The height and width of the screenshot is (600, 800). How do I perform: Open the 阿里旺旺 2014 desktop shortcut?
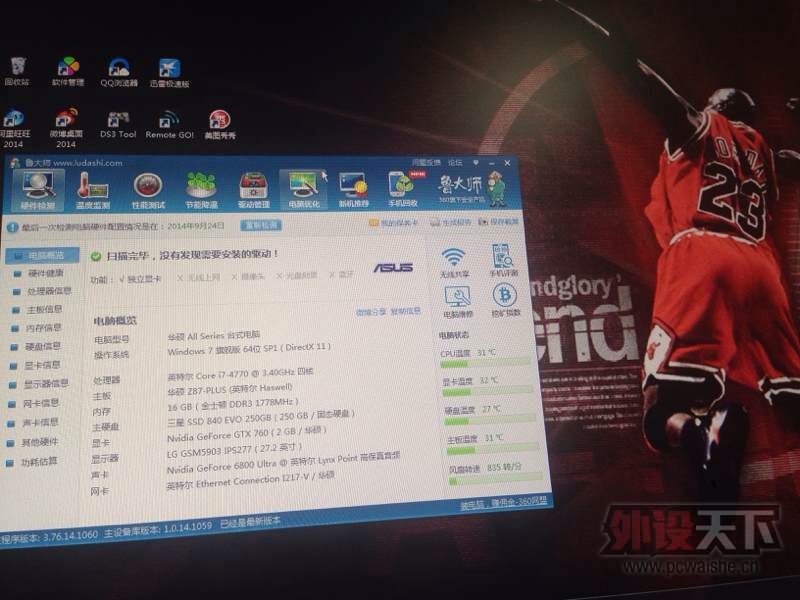coord(14,128)
